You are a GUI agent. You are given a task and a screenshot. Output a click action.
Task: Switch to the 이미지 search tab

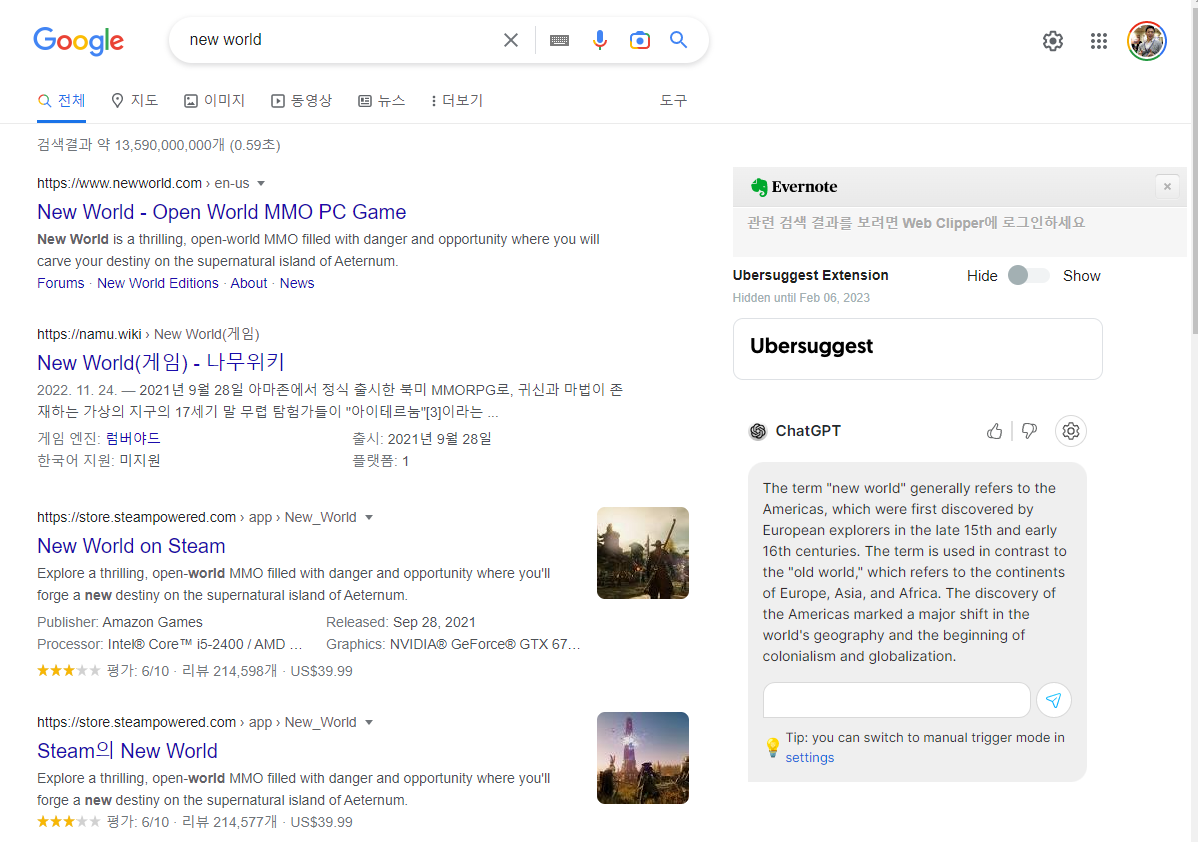(214, 100)
